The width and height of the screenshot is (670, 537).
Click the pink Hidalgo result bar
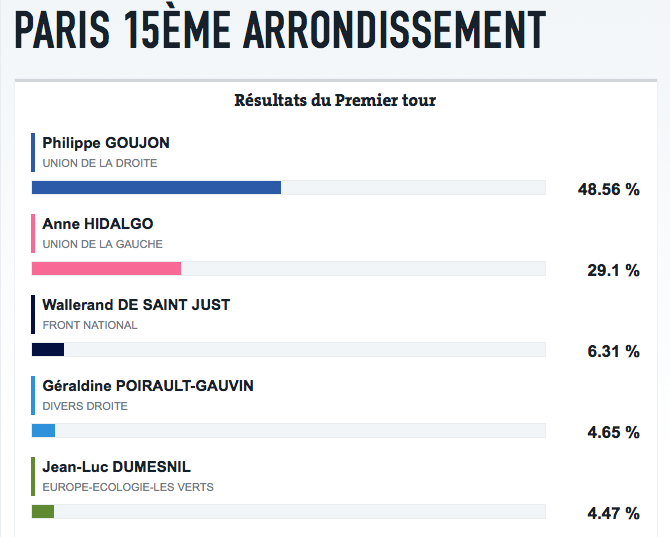(x=106, y=268)
